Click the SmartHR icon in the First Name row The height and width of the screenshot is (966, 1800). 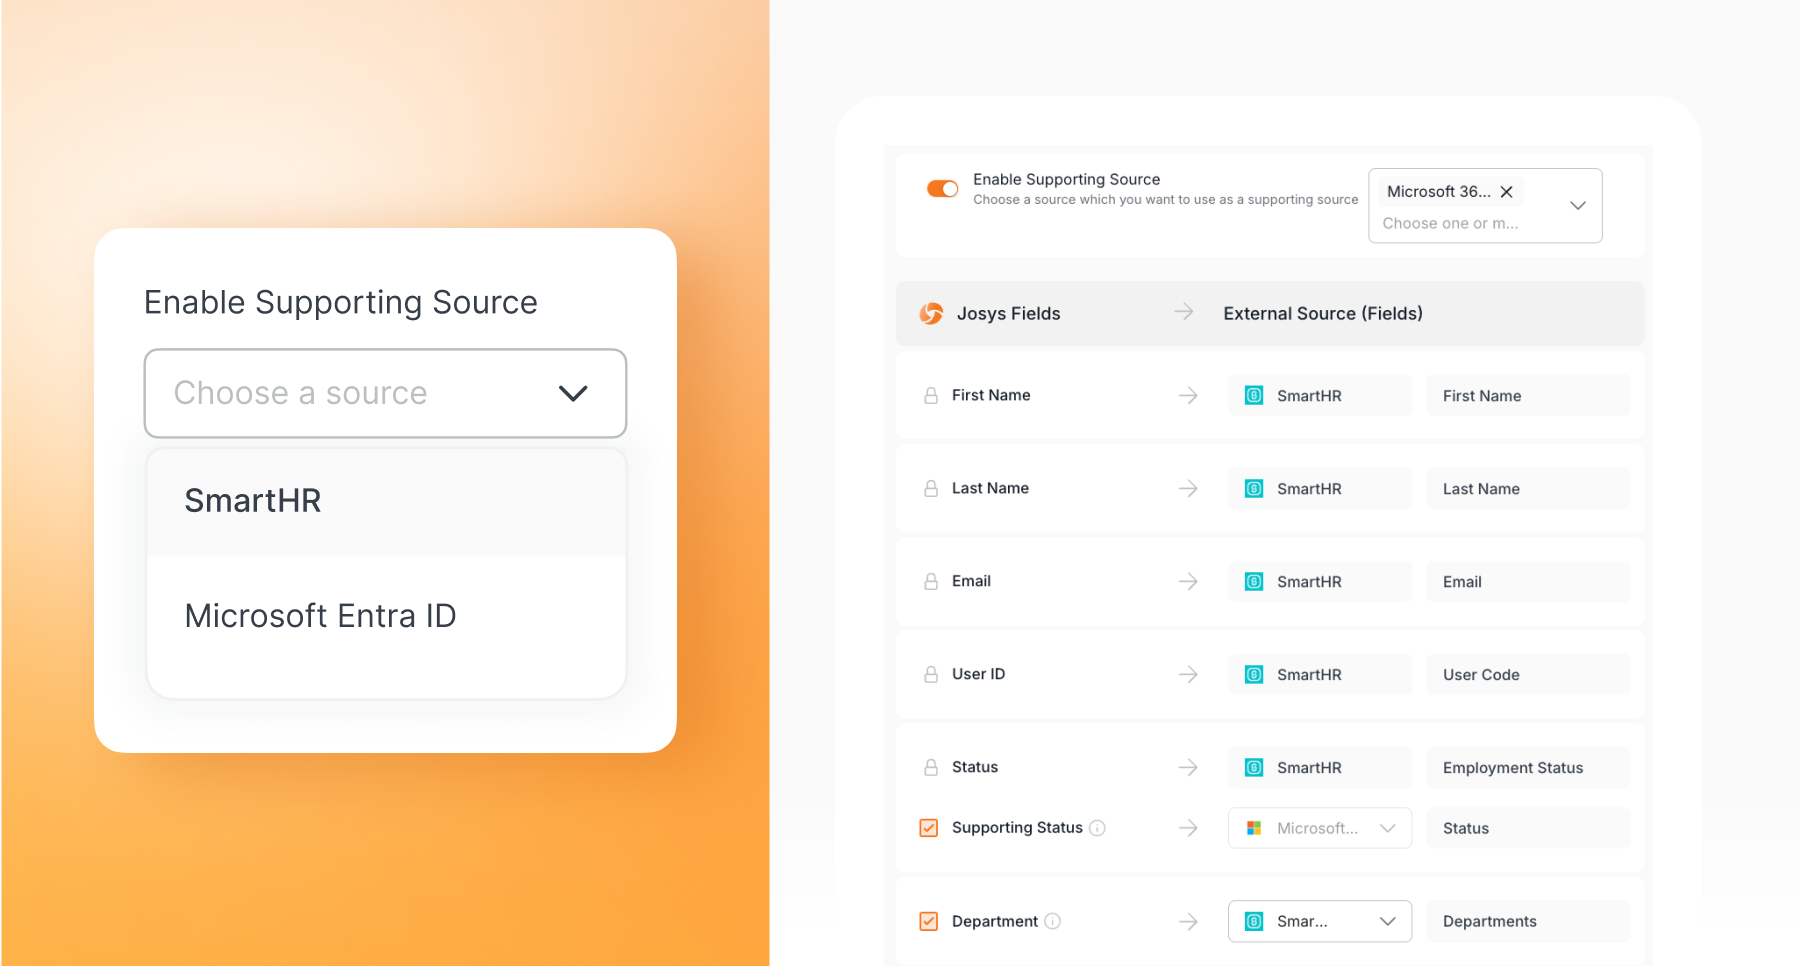click(x=1254, y=396)
